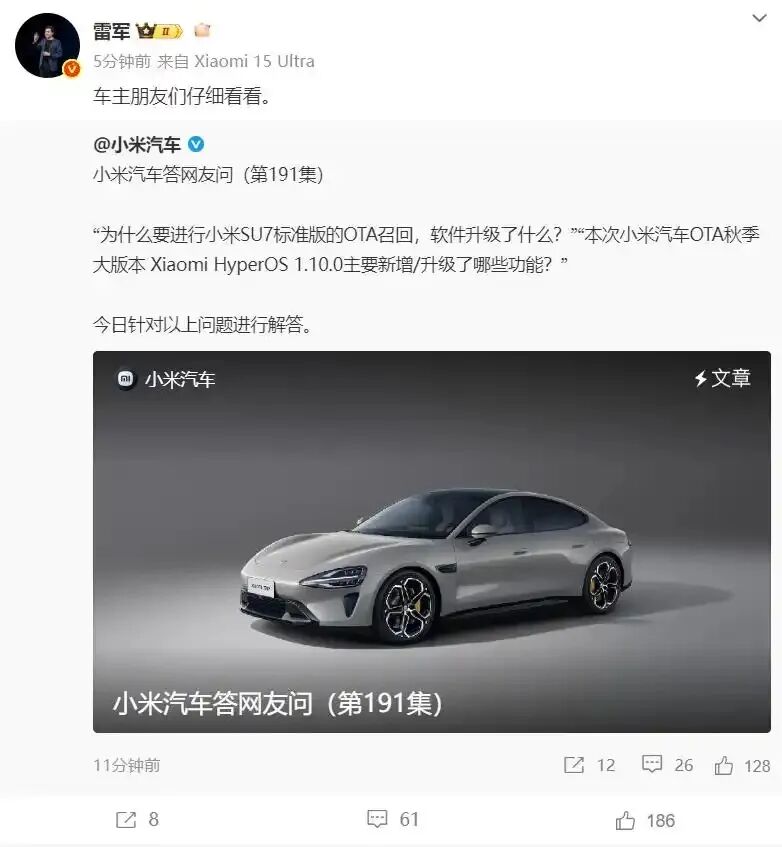Repost the original post with 12 shares
Image resolution: width=782 pixels, height=847 pixels.
pos(589,765)
